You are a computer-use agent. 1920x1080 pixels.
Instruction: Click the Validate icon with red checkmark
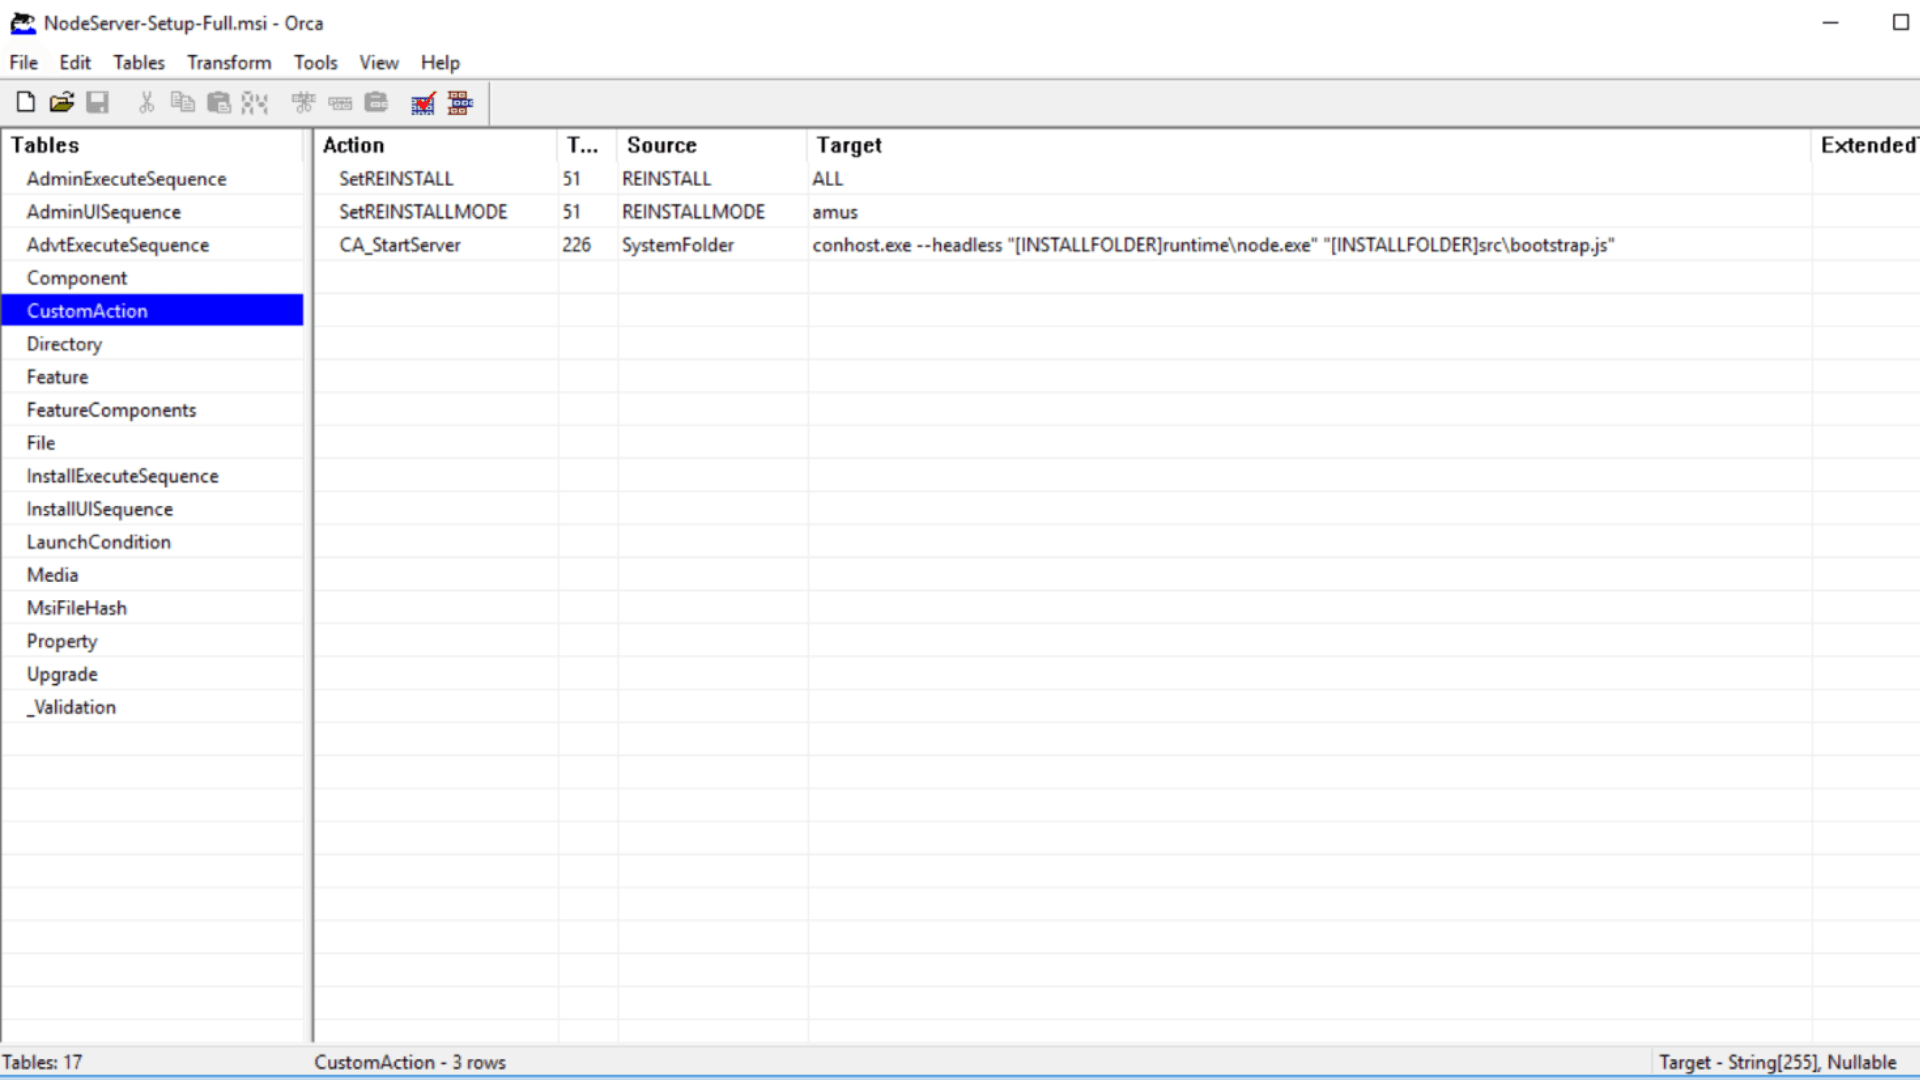tap(423, 103)
